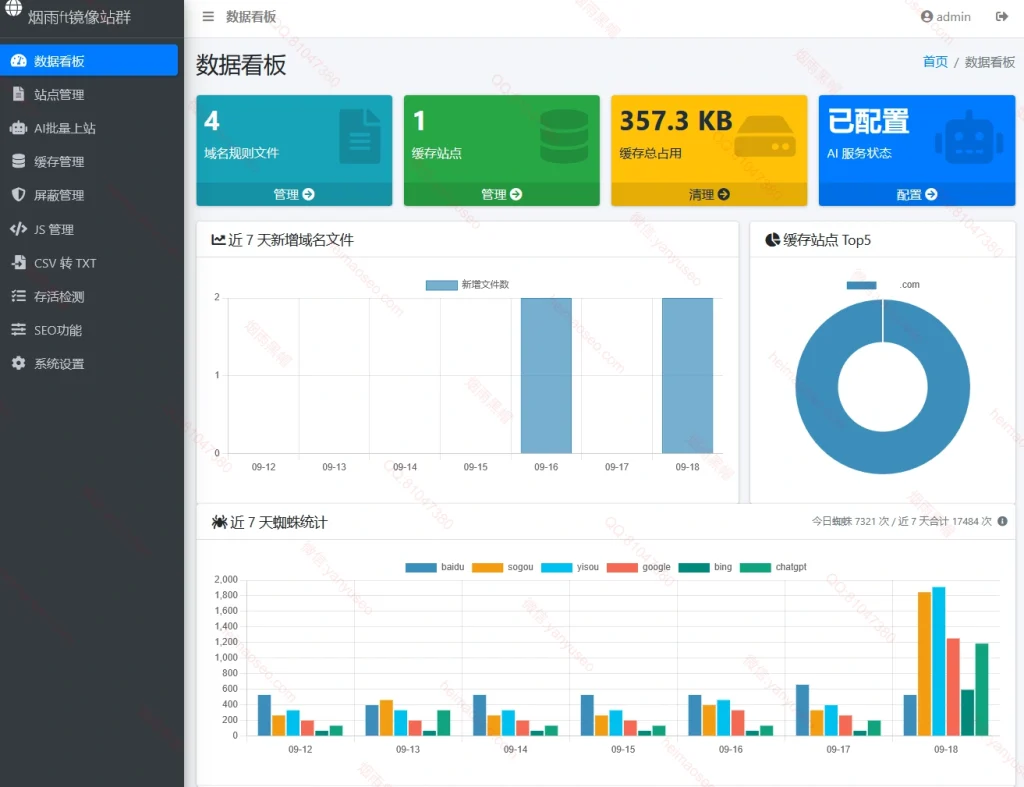Click the info icon beside spider totals
This screenshot has height=787, width=1024.
click(x=1002, y=521)
